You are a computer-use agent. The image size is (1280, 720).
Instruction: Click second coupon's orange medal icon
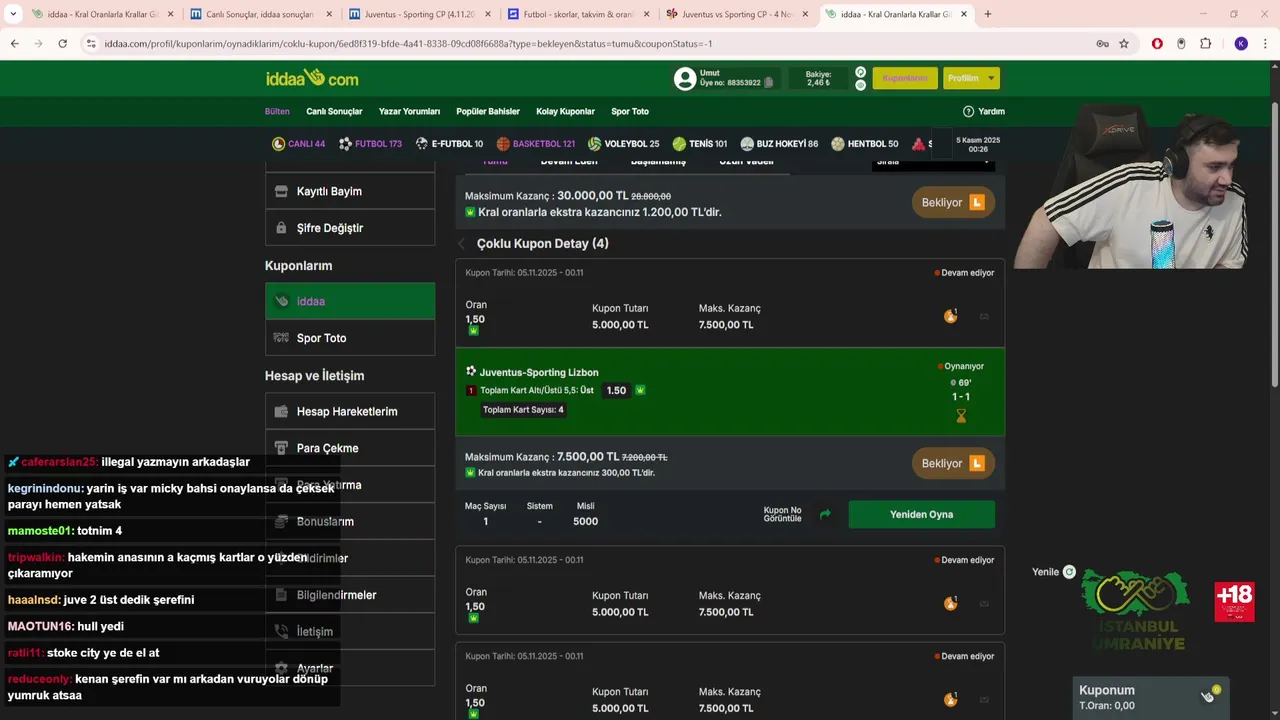(x=950, y=603)
